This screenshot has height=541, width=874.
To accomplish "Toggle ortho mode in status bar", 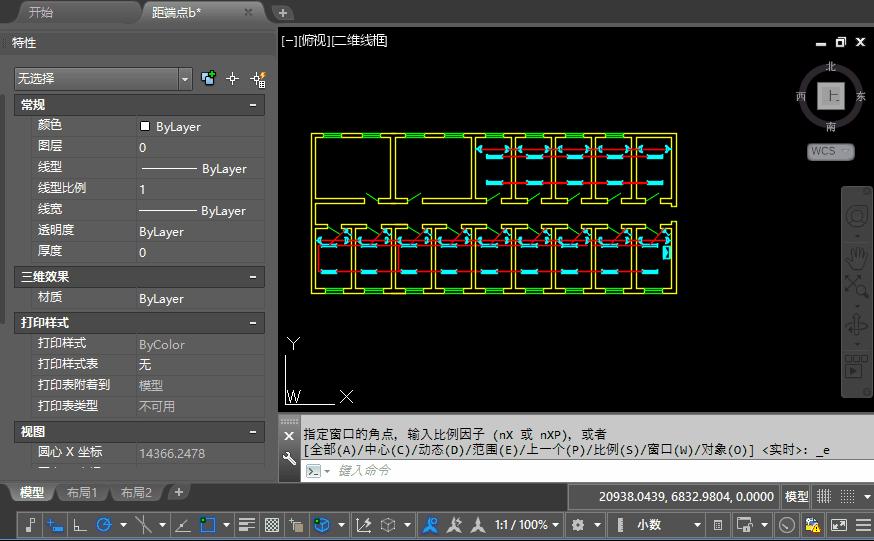I will [x=80, y=525].
